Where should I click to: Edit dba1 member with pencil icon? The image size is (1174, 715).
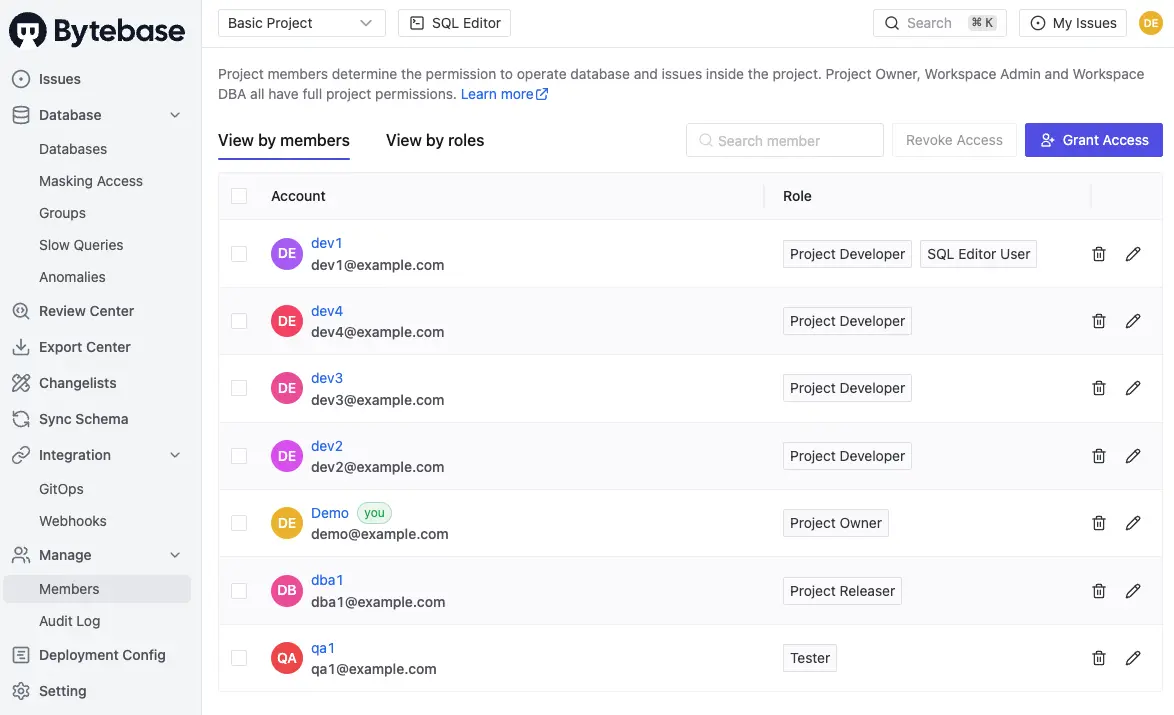click(x=1133, y=591)
